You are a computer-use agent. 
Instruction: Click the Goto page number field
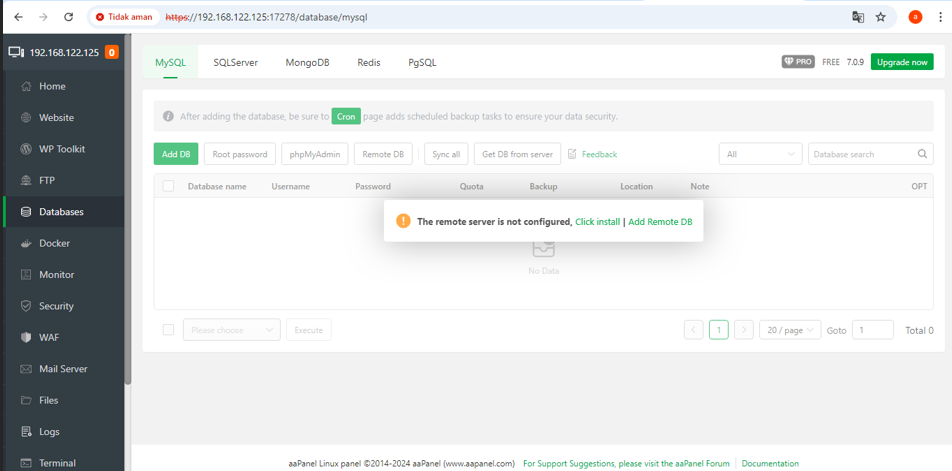point(873,330)
